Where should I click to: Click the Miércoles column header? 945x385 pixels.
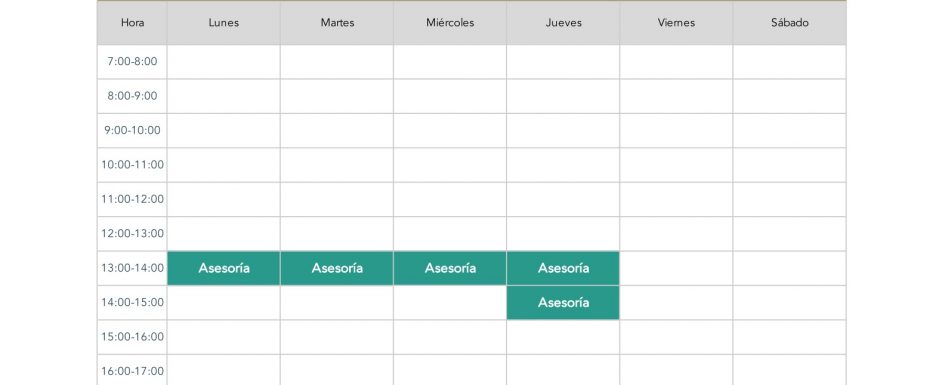click(x=450, y=23)
